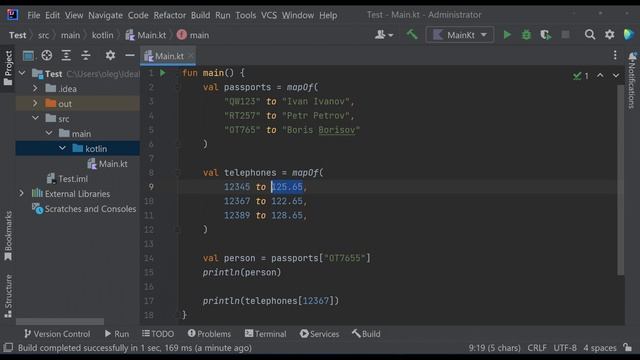Open Search Everywhere magnifier icon
Screen dimensions: 640x360
pyautogui.click(x=590, y=35)
